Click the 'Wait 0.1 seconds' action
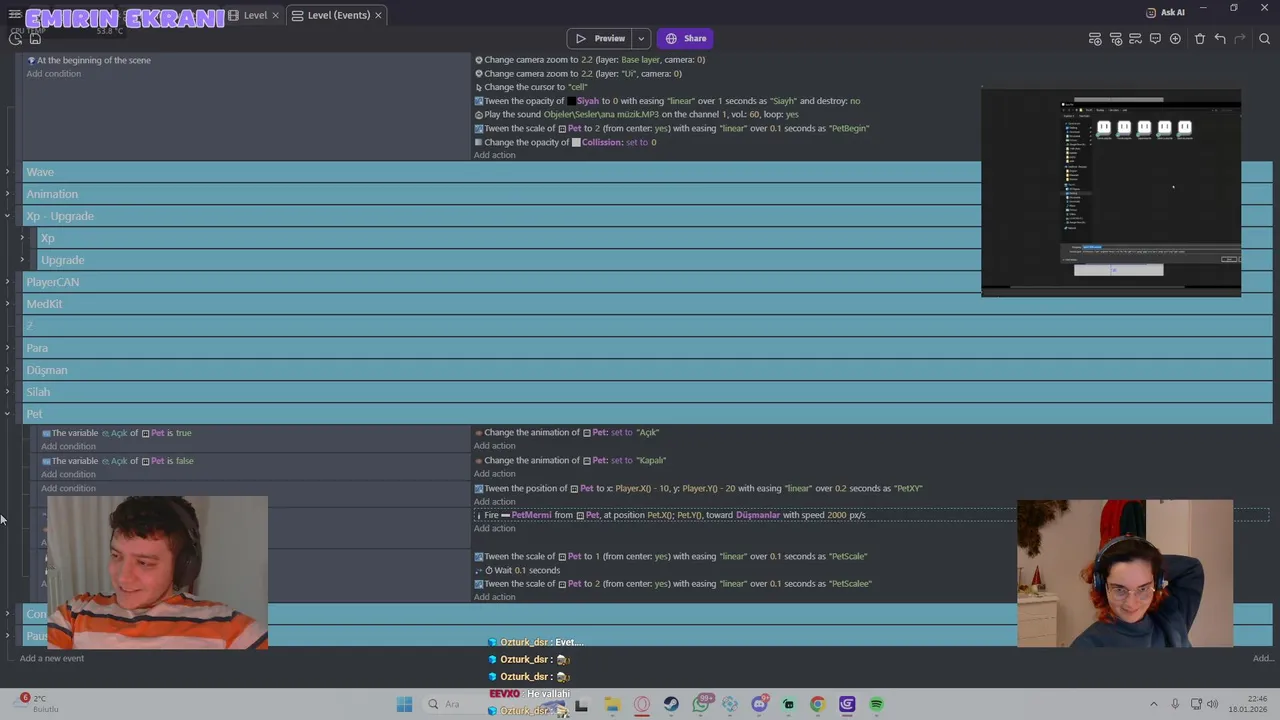The width and height of the screenshot is (1280, 720). coord(518,570)
